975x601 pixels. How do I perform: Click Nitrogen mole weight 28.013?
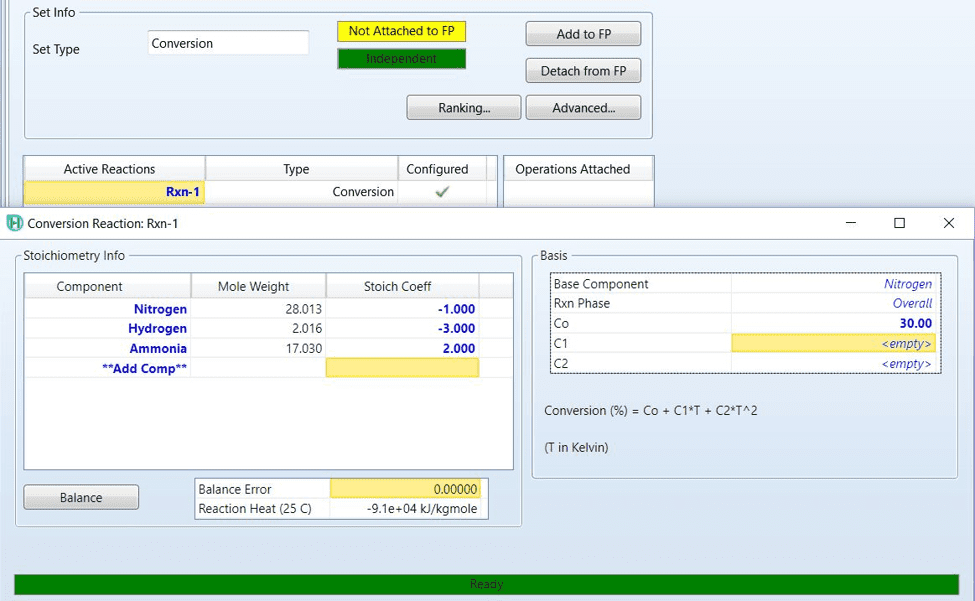pyautogui.click(x=258, y=309)
